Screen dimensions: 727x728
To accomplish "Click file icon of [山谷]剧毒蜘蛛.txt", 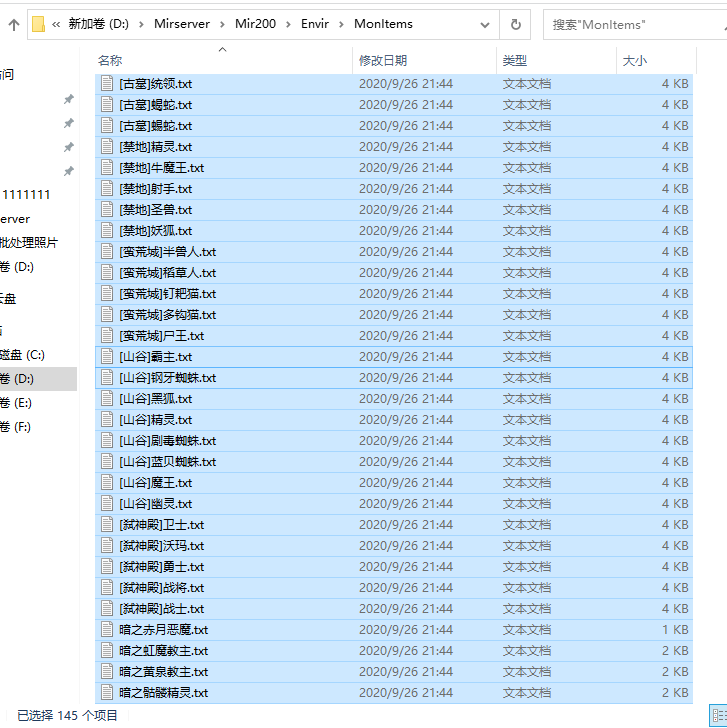I will [107, 441].
